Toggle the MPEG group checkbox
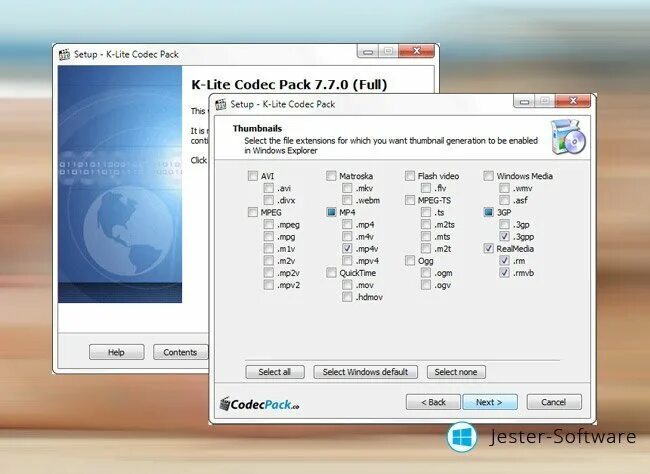Viewport: 650px width, 474px height. point(252,212)
